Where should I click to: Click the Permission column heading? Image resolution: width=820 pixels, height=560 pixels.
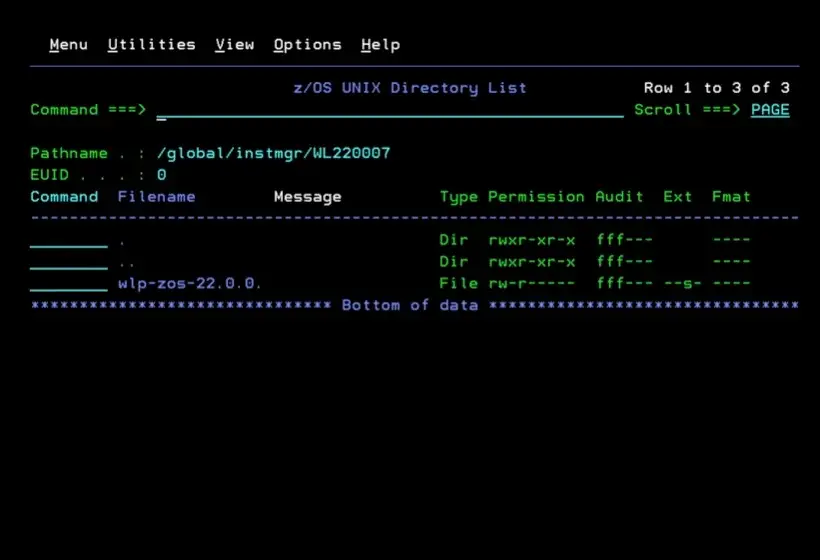point(536,197)
